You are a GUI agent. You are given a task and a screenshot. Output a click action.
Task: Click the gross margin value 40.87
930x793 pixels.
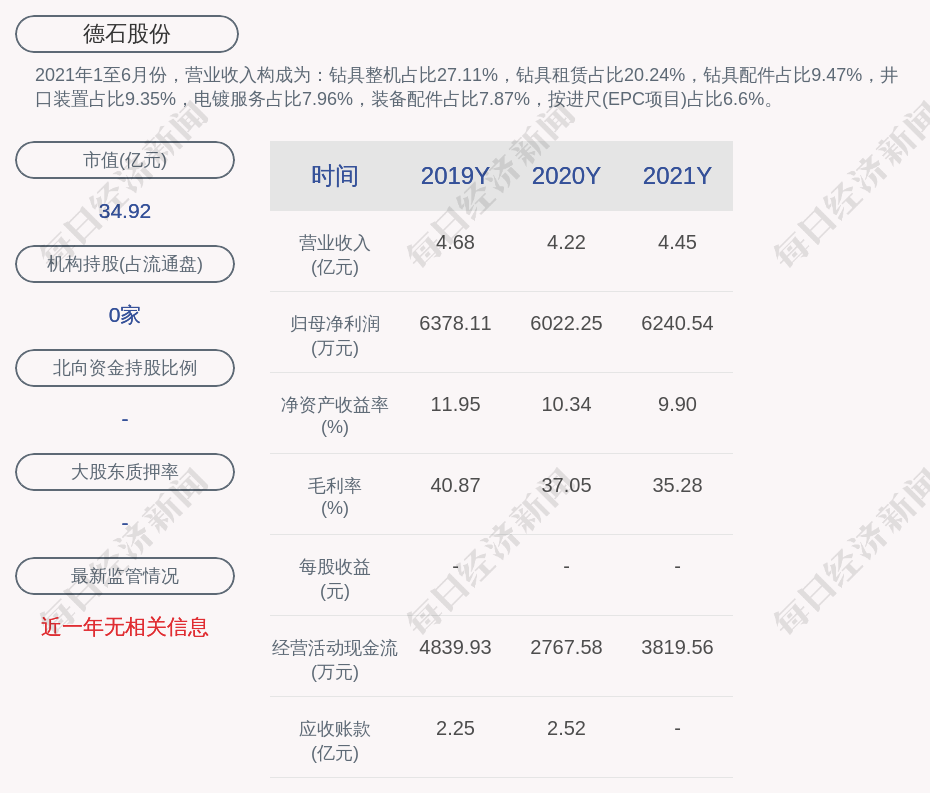(x=455, y=485)
